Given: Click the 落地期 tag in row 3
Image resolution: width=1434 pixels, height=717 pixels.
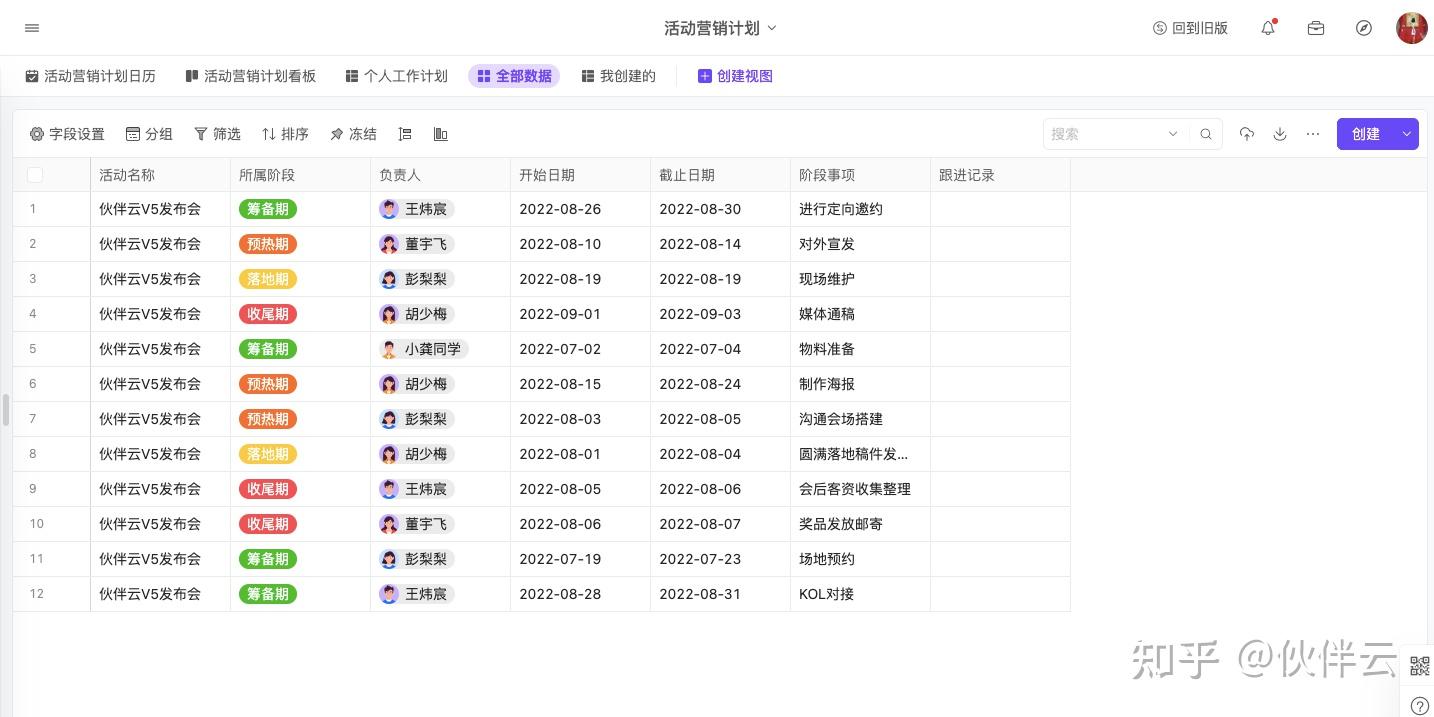Looking at the screenshot, I should click(x=268, y=279).
